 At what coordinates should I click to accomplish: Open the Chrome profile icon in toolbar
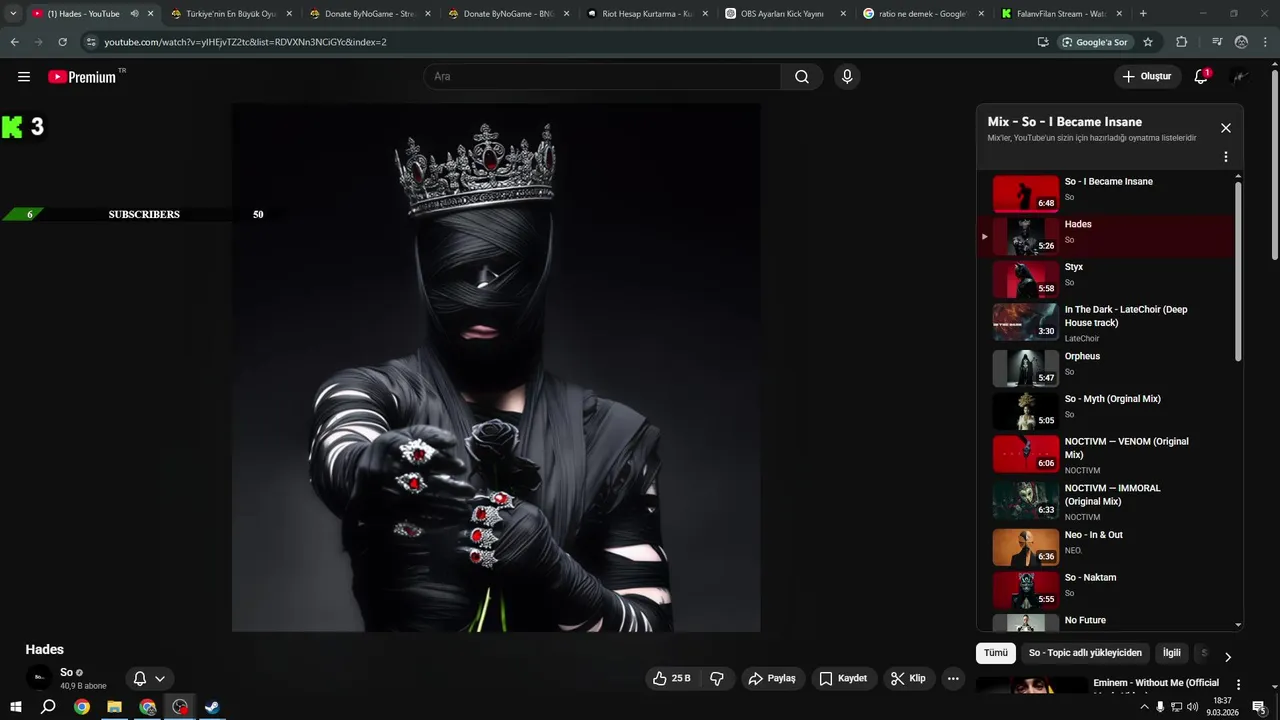point(1241,42)
